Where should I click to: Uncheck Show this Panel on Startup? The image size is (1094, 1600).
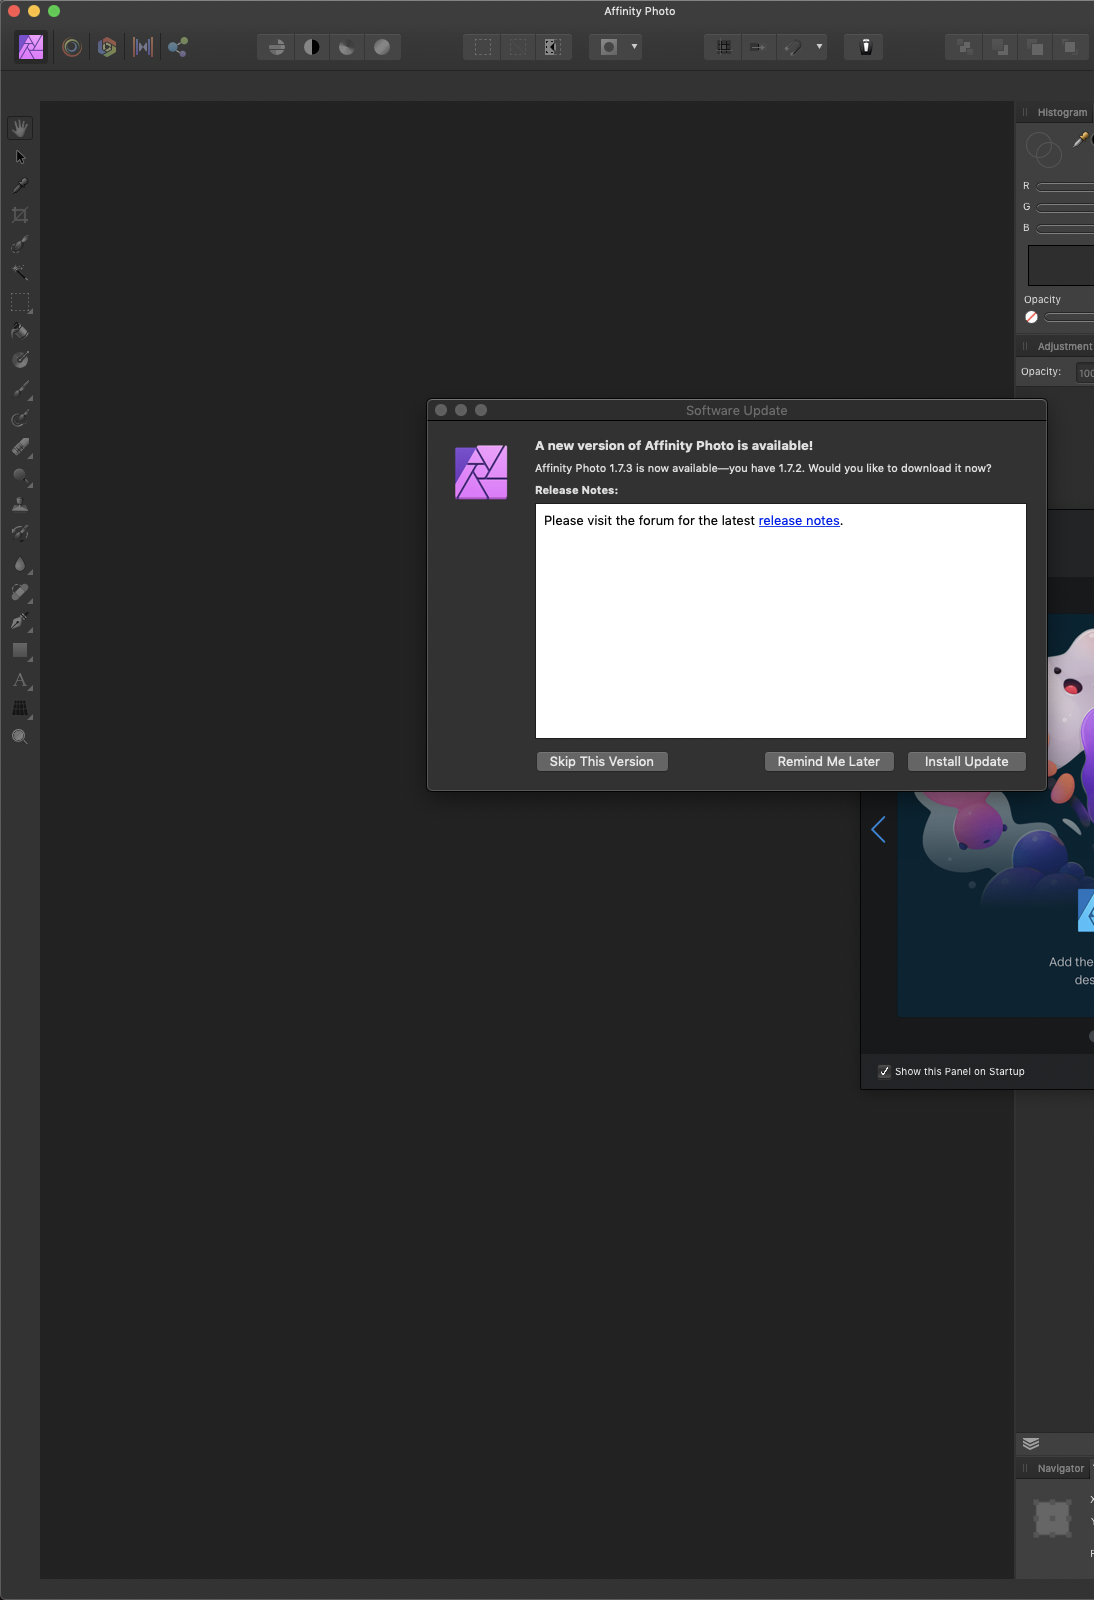pyautogui.click(x=884, y=1071)
